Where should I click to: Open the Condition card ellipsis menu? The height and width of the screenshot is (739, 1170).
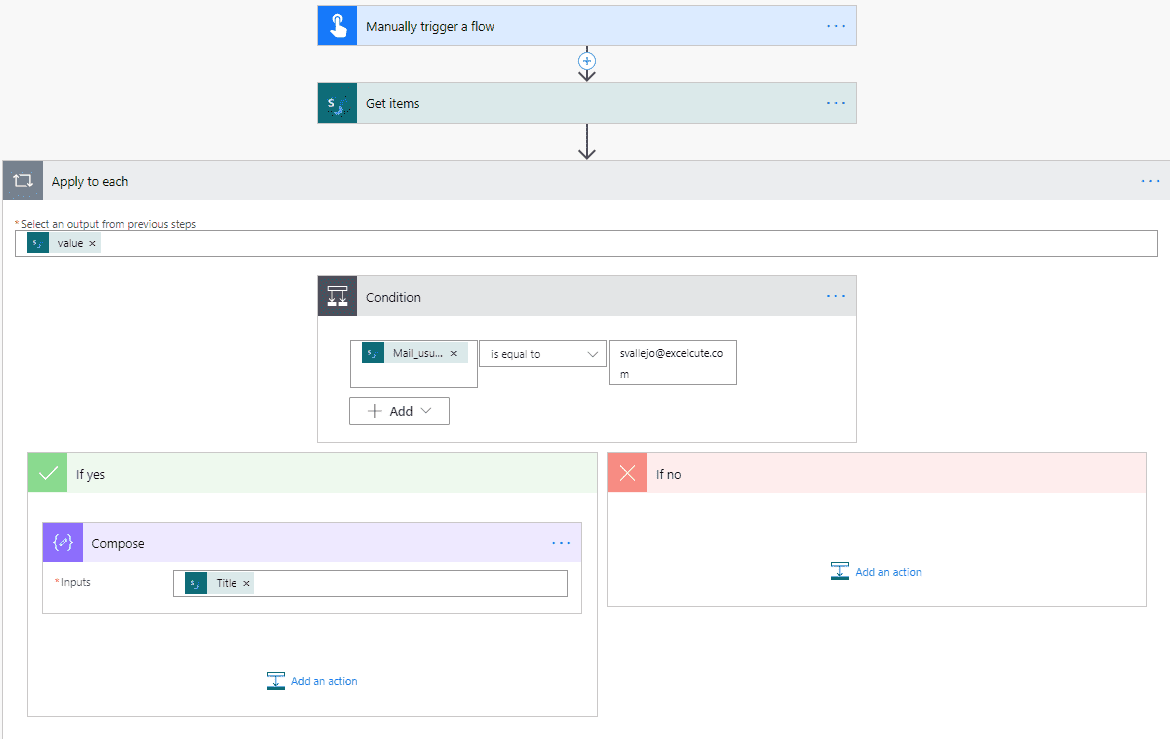(x=836, y=295)
